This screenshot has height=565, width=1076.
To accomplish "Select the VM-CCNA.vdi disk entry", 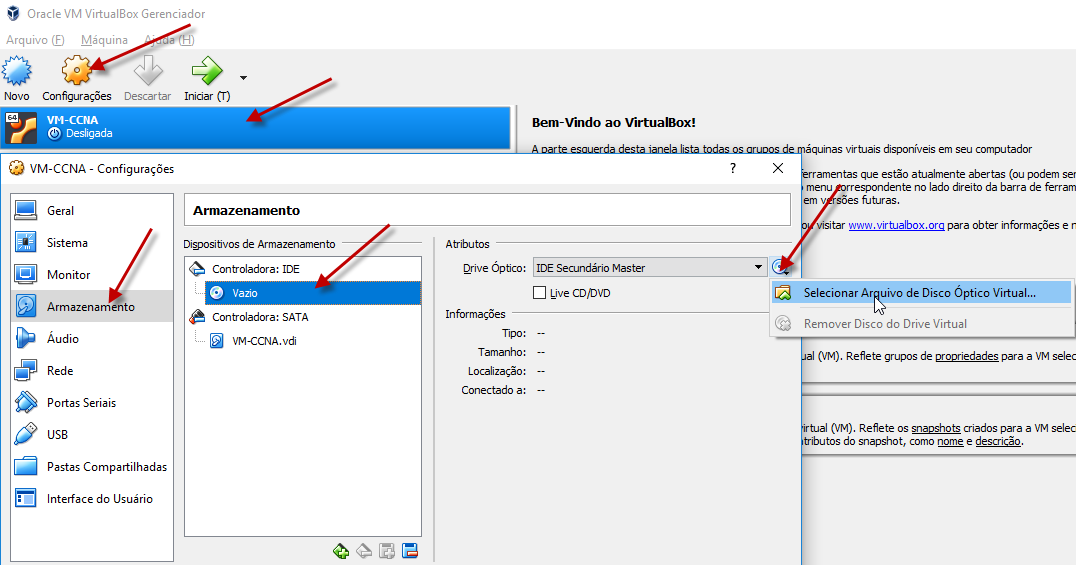I will [x=264, y=341].
